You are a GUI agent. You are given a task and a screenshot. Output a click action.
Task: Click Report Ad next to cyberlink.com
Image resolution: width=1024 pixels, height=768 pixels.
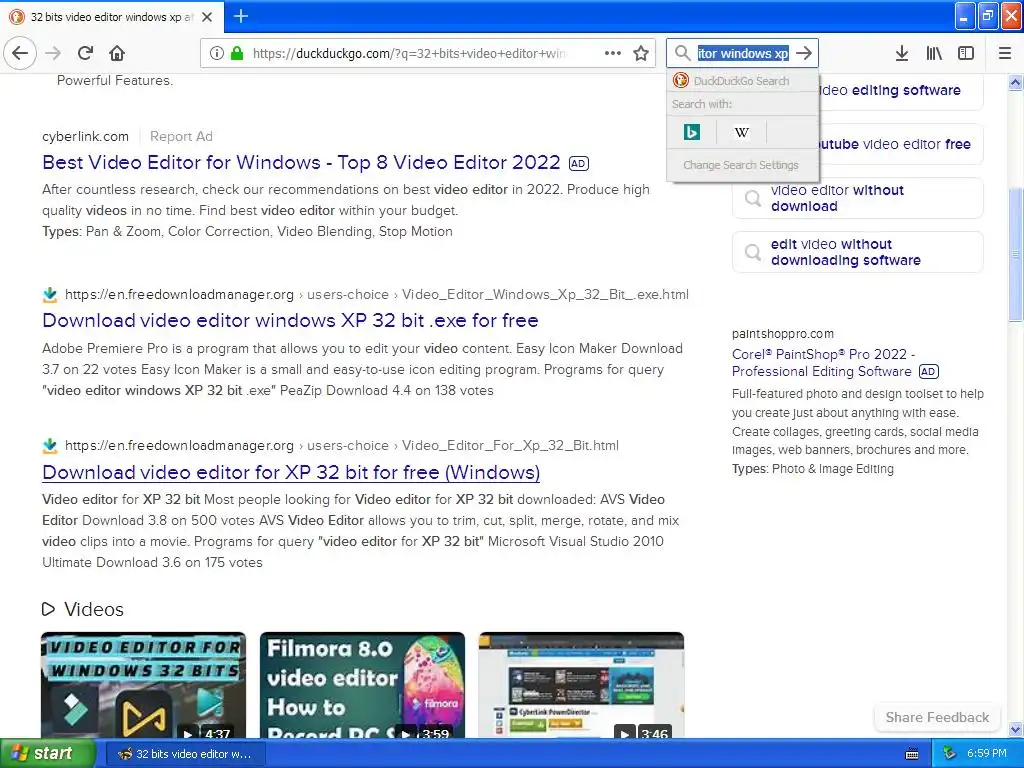coord(181,136)
